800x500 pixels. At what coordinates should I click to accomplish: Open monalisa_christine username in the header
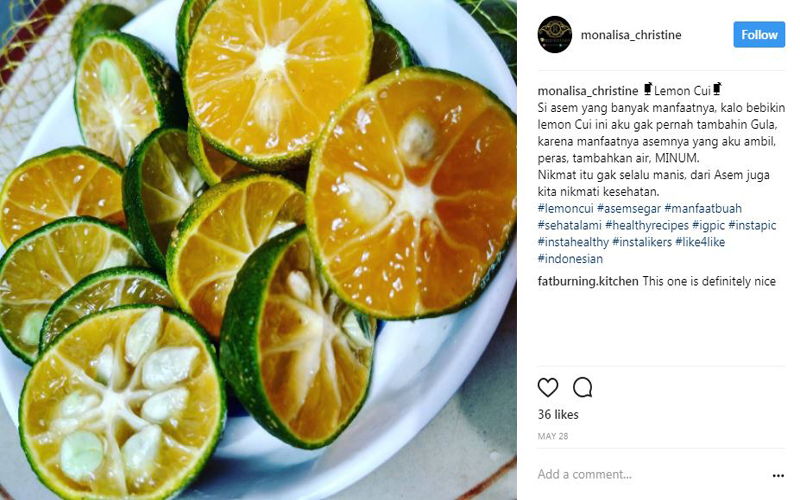tap(631, 35)
